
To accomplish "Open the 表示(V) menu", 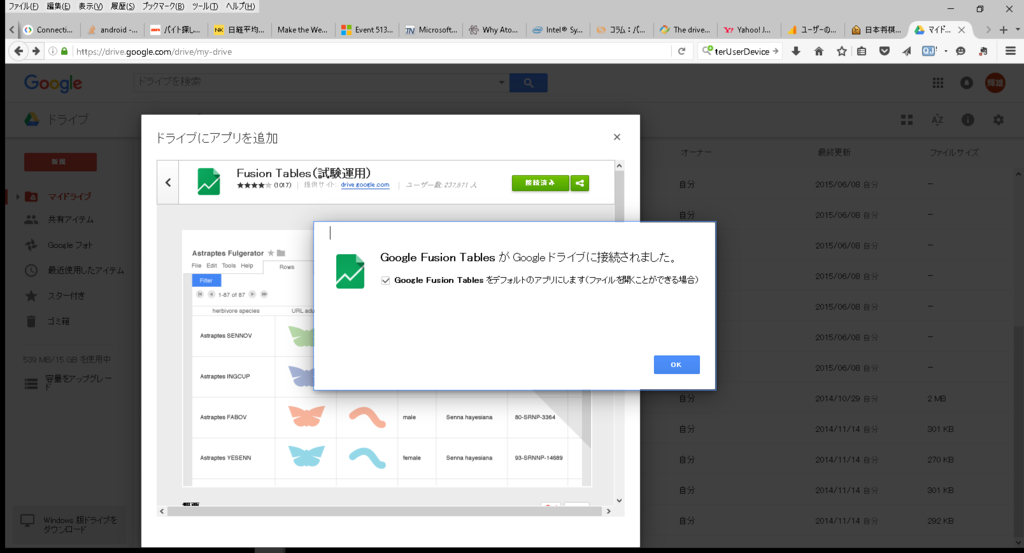I will point(90,6).
